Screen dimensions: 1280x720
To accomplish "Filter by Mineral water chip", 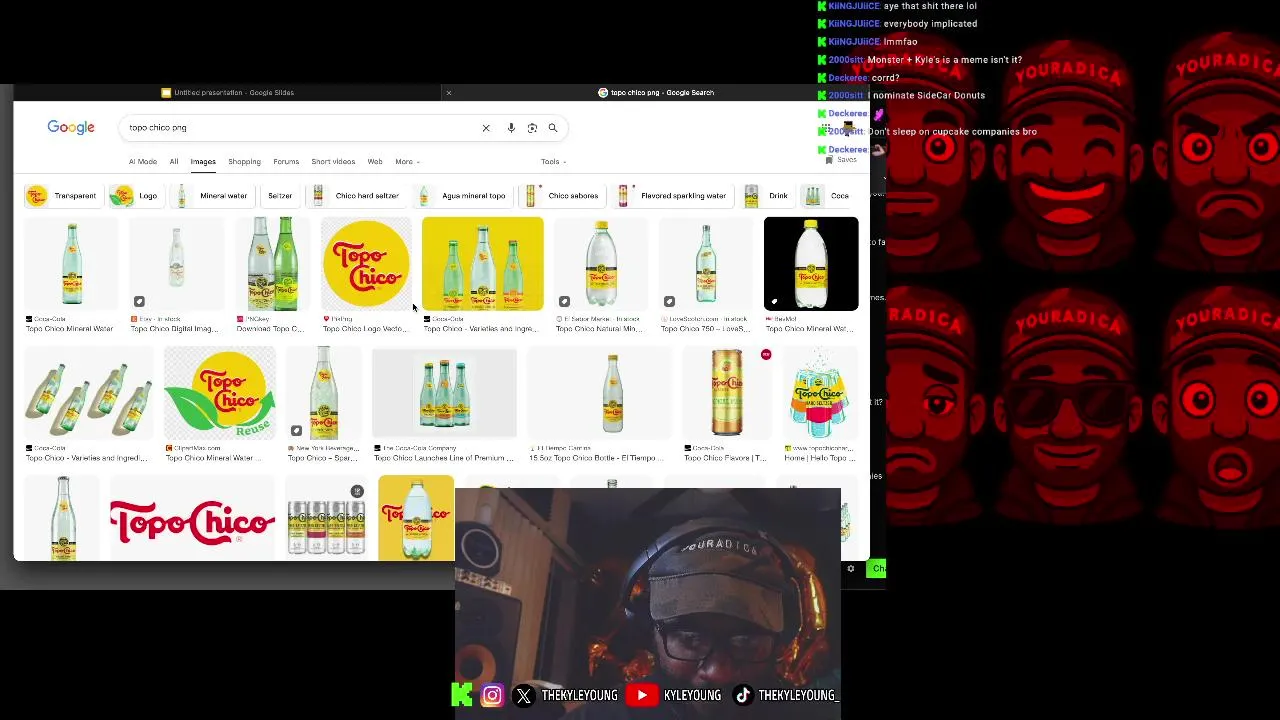I will point(211,196).
